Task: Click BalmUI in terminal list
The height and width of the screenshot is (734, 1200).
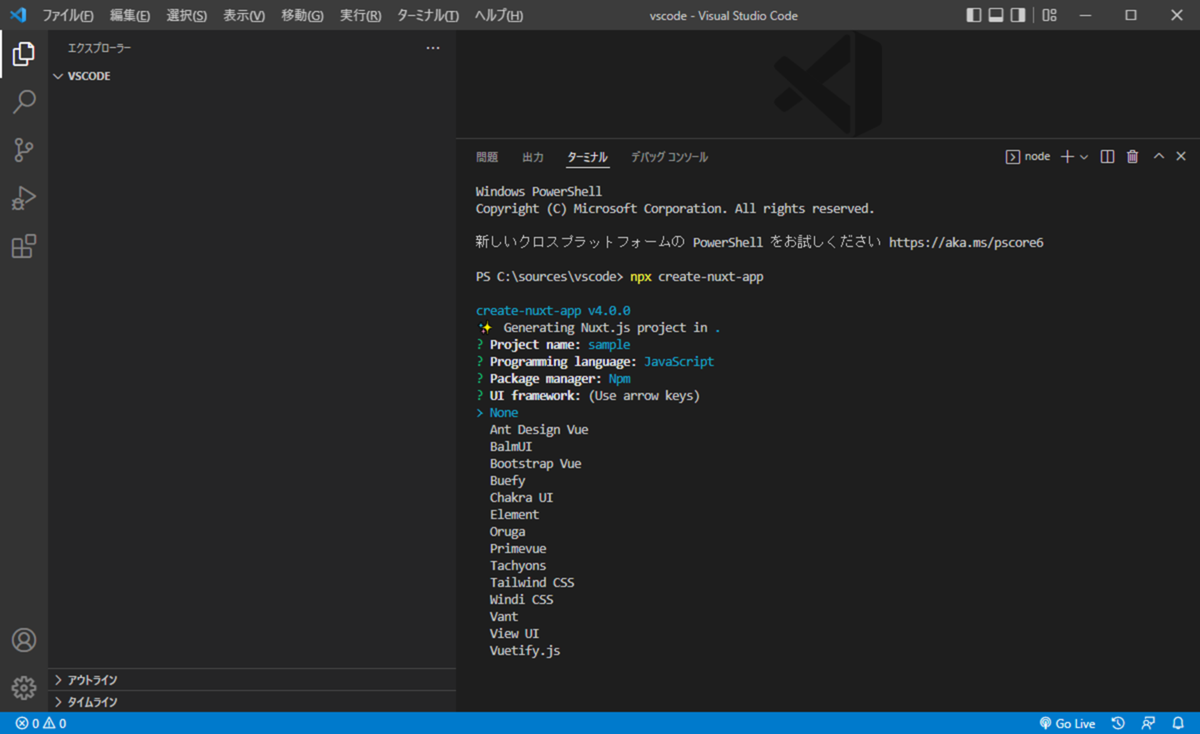Action: [x=511, y=446]
